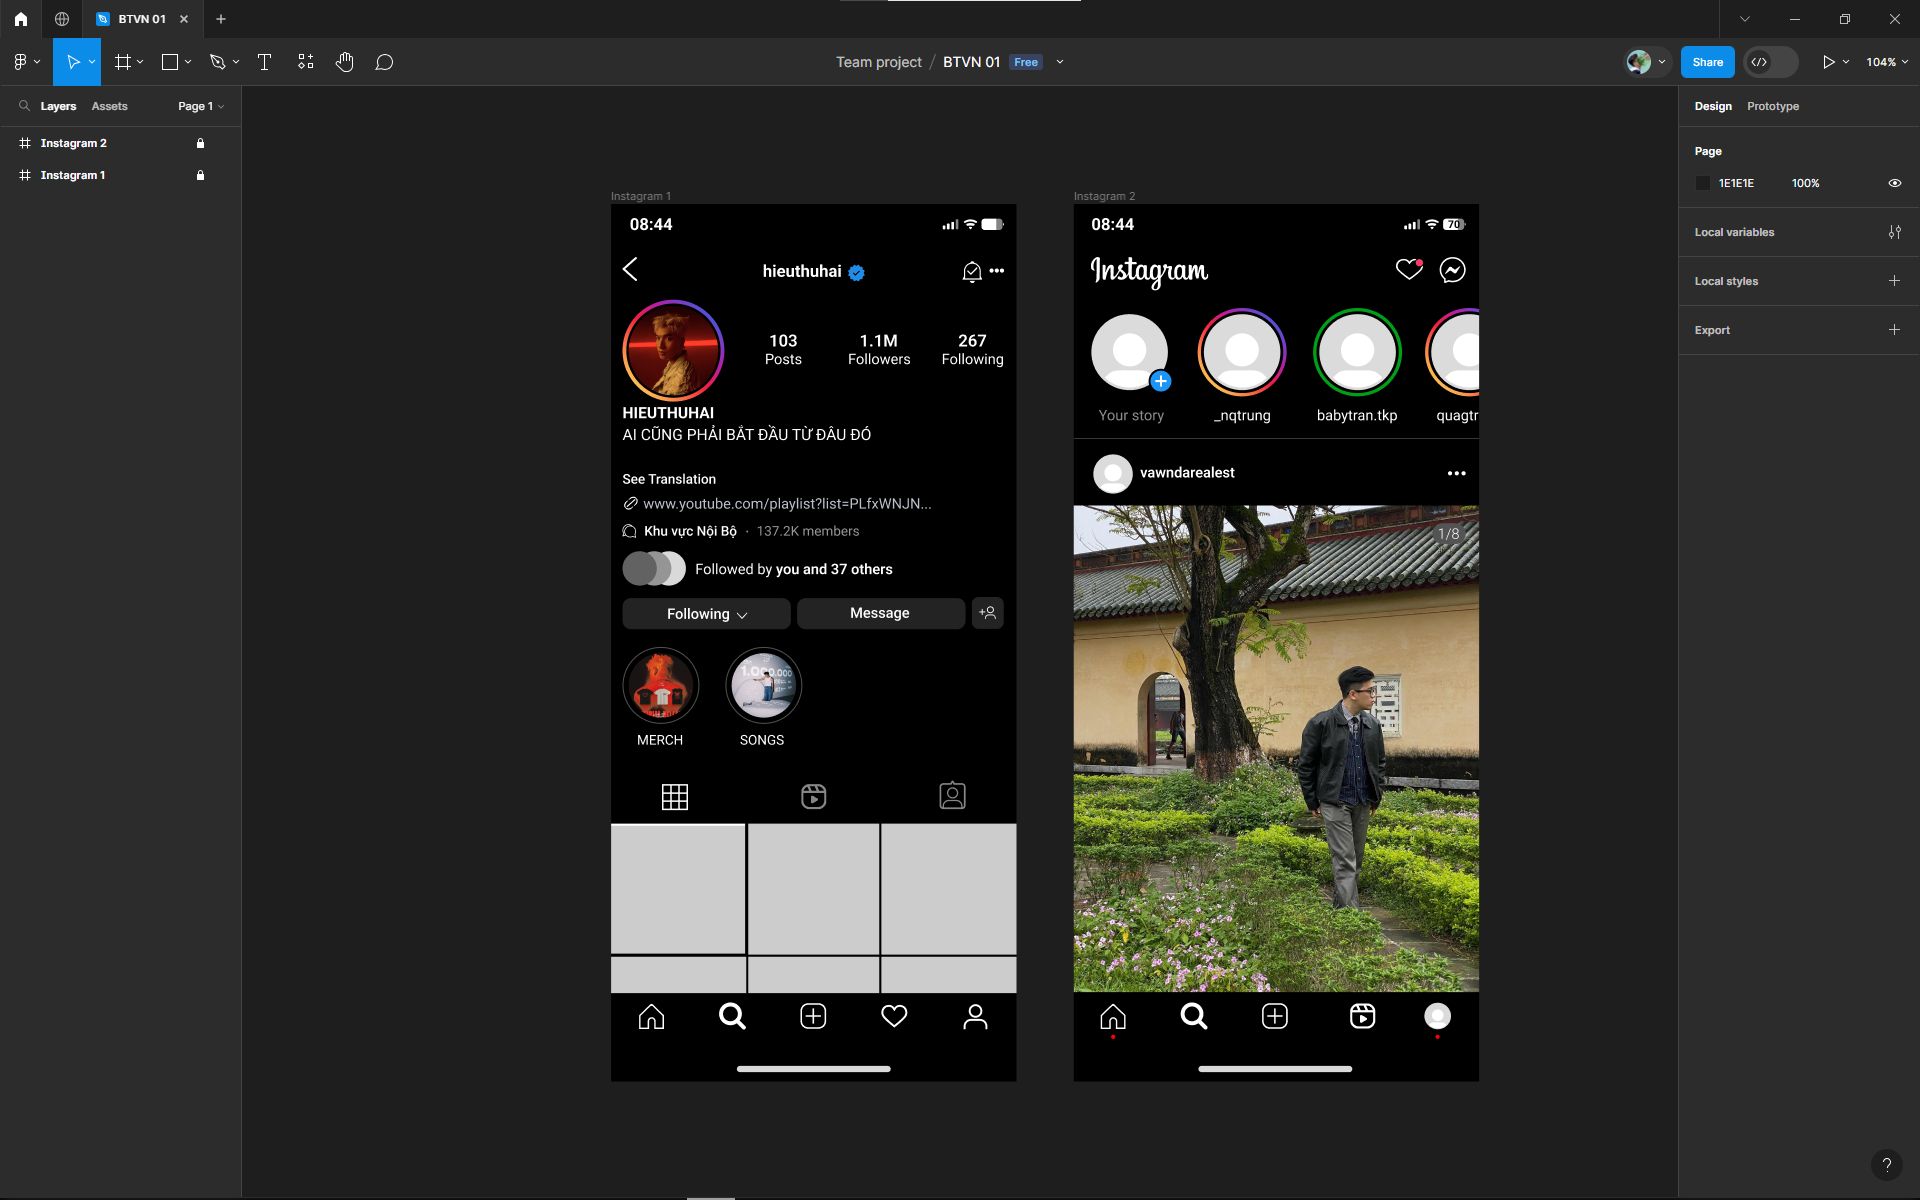Switch to the Prototype tab
The image size is (1920, 1200).
[x=1772, y=106]
